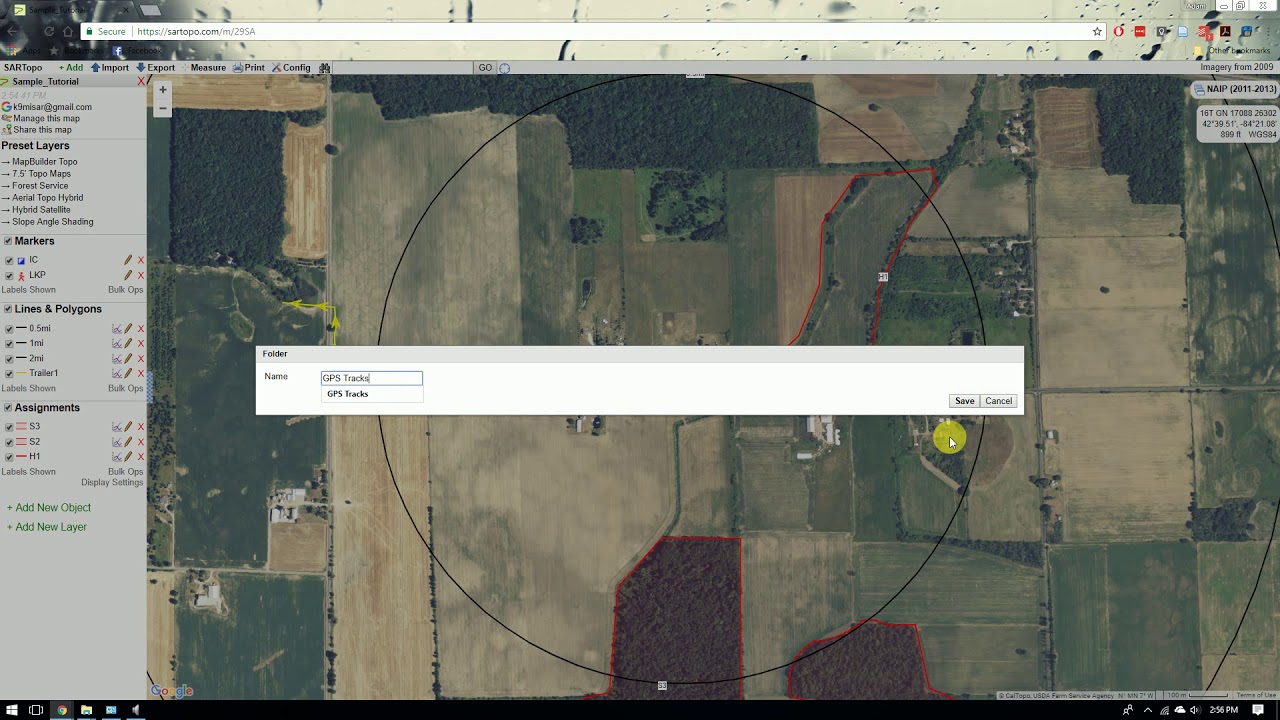This screenshot has height=720, width=1280.
Task: Click Add New Layer
Action: tap(47, 527)
